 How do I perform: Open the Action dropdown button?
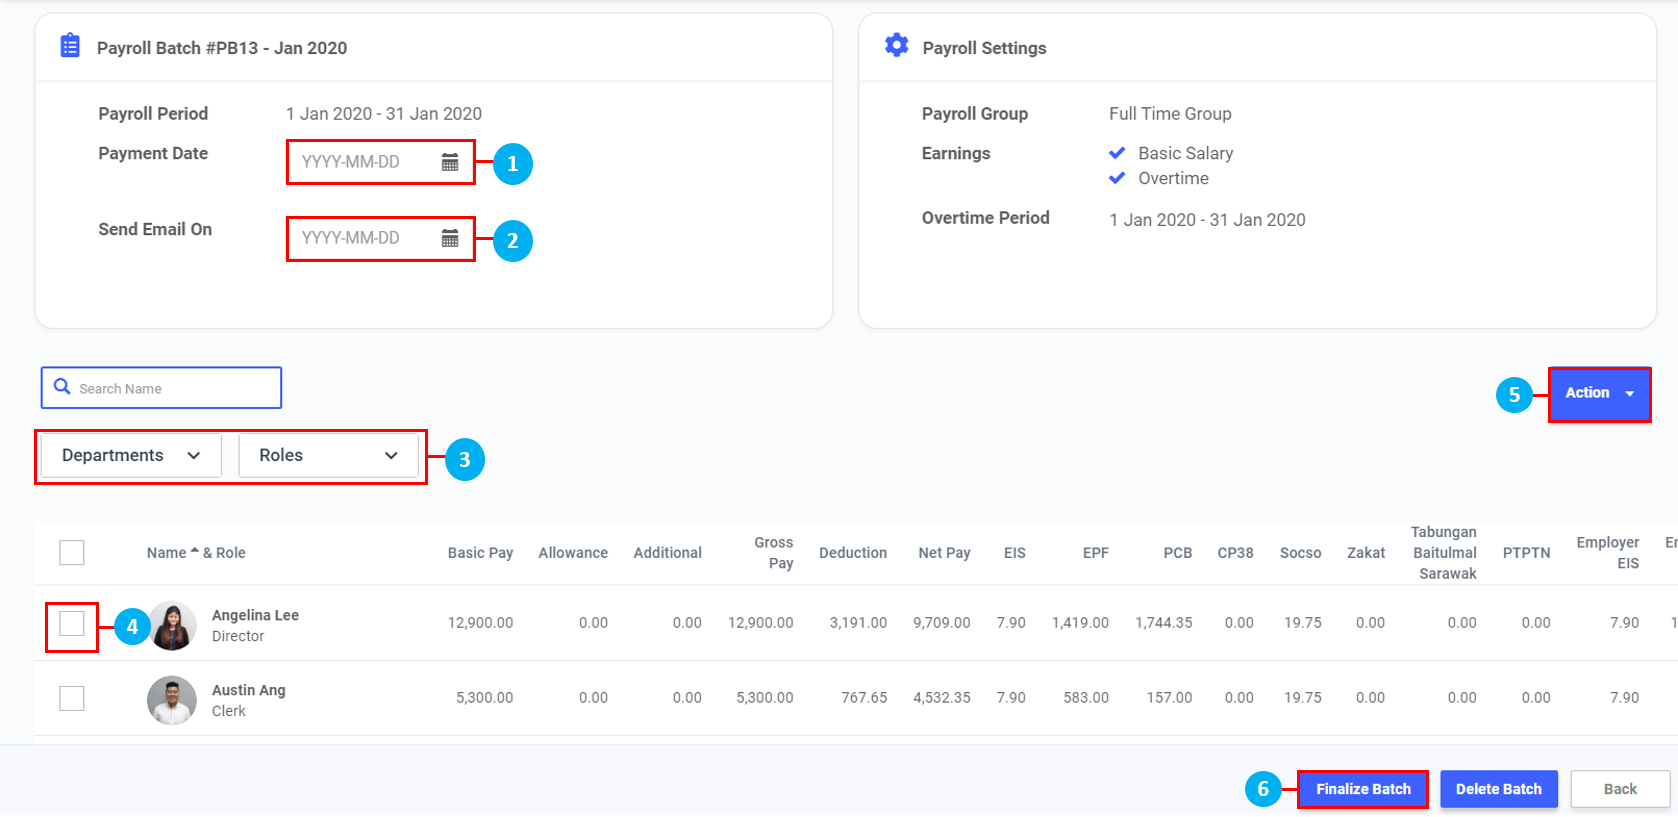tap(1599, 394)
